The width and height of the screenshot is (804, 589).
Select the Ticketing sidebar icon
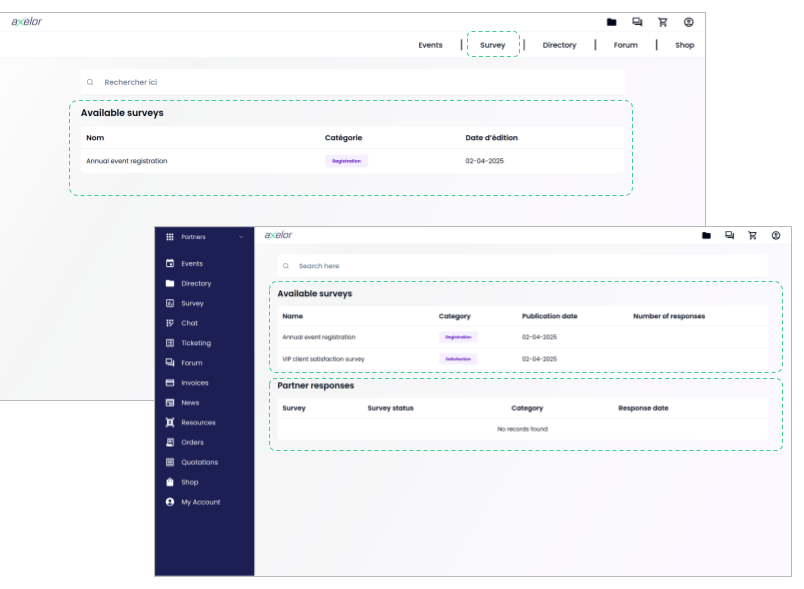(x=170, y=343)
